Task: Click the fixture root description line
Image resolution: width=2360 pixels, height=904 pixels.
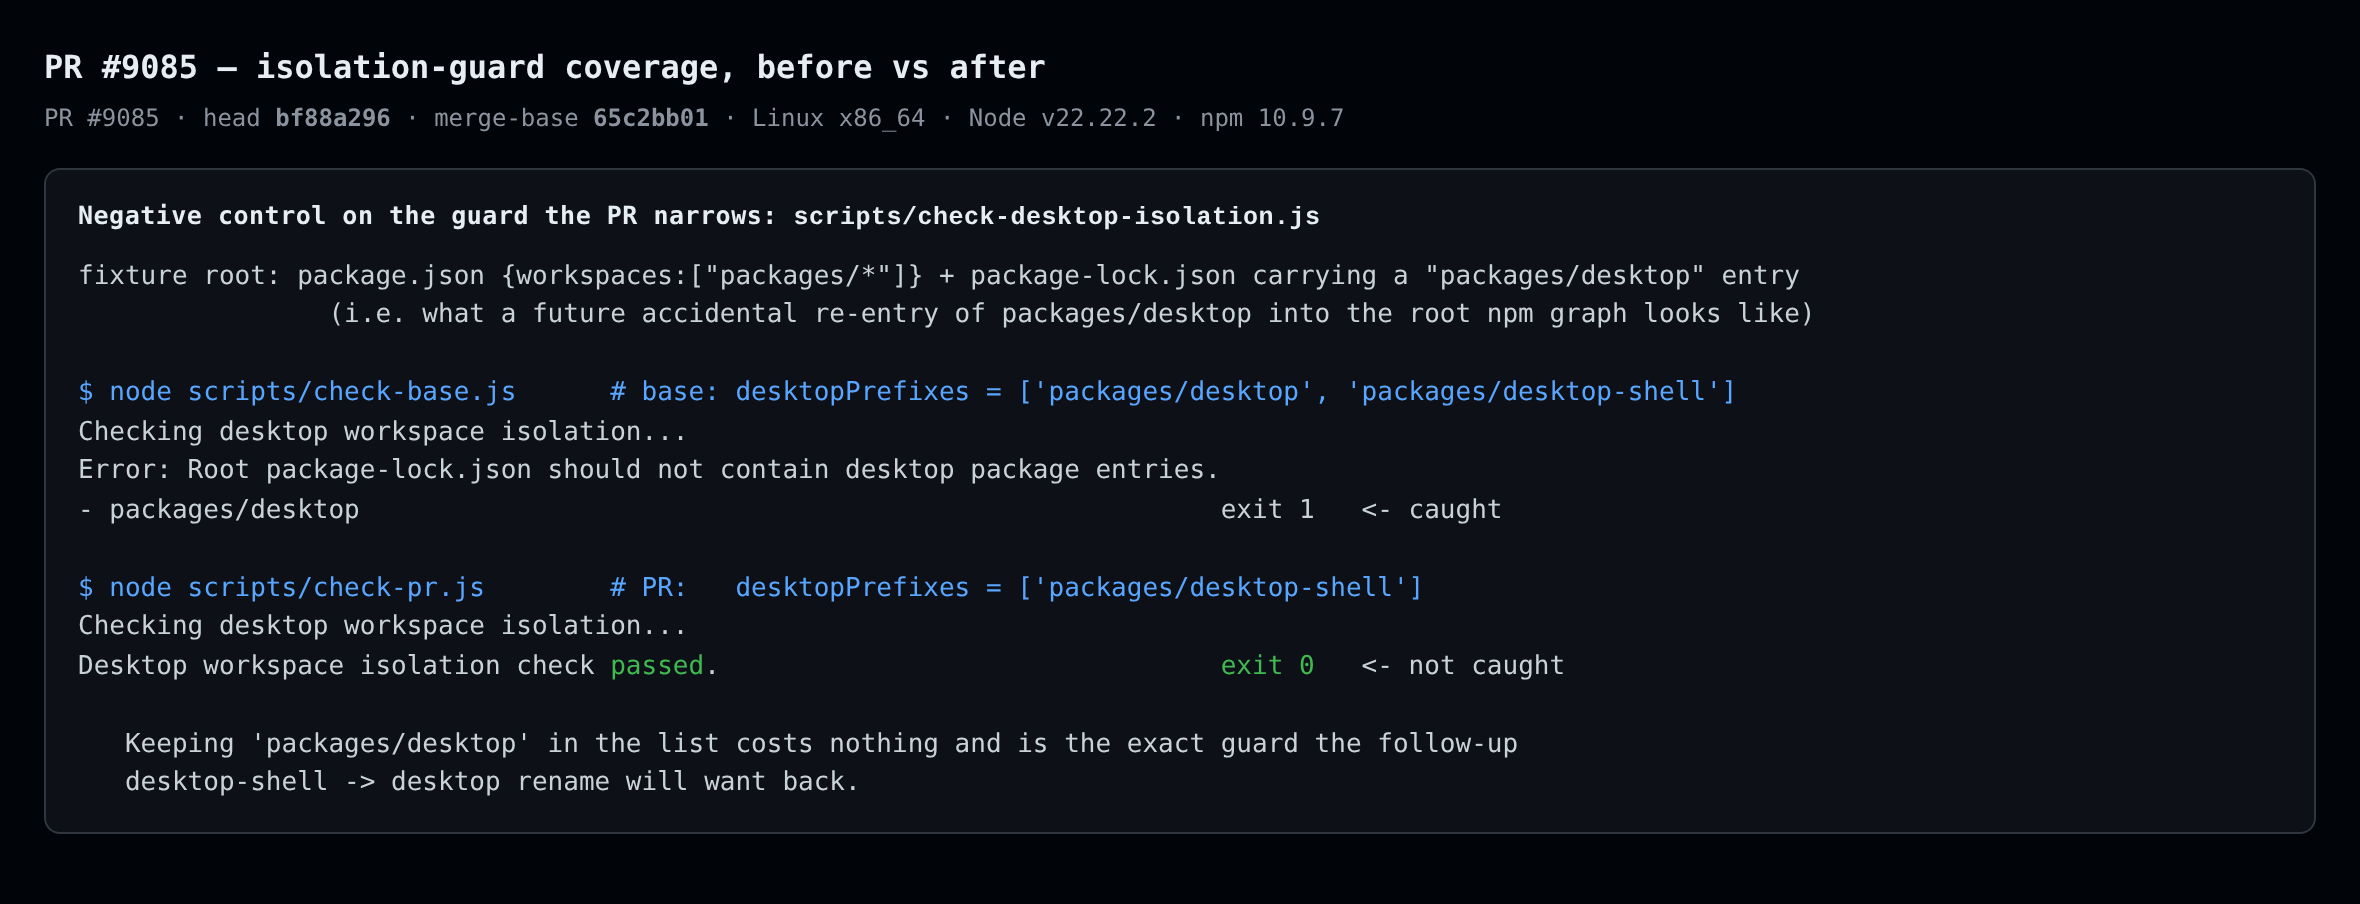Action: 938,275
